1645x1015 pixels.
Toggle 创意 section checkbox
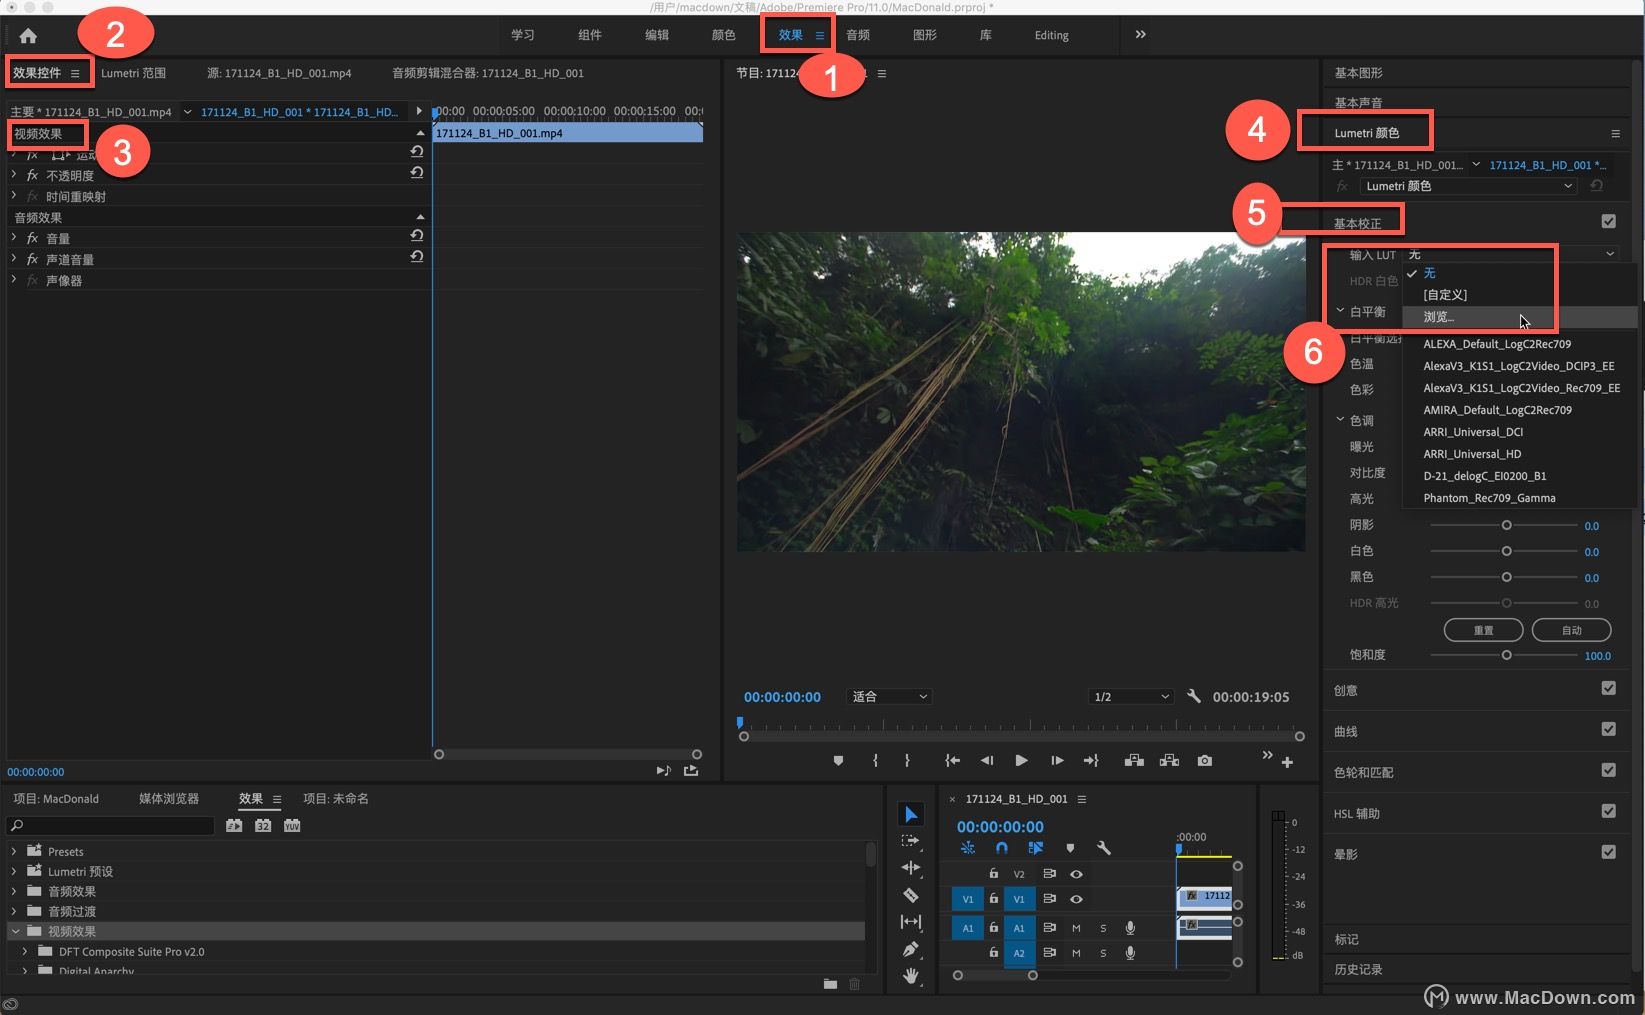[1608, 688]
